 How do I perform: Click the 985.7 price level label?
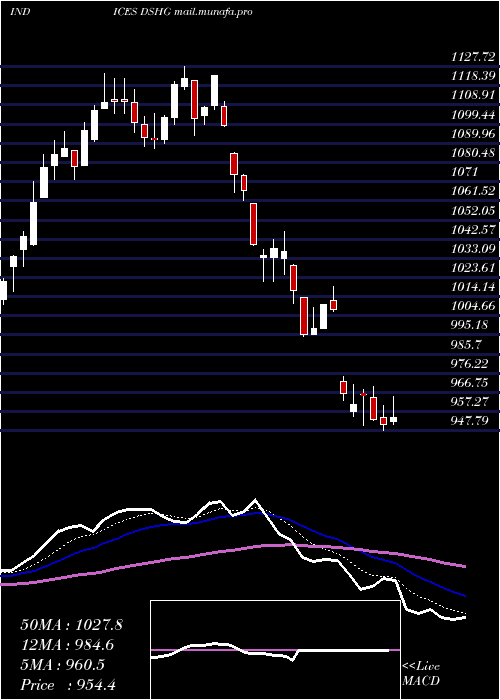coord(467,344)
